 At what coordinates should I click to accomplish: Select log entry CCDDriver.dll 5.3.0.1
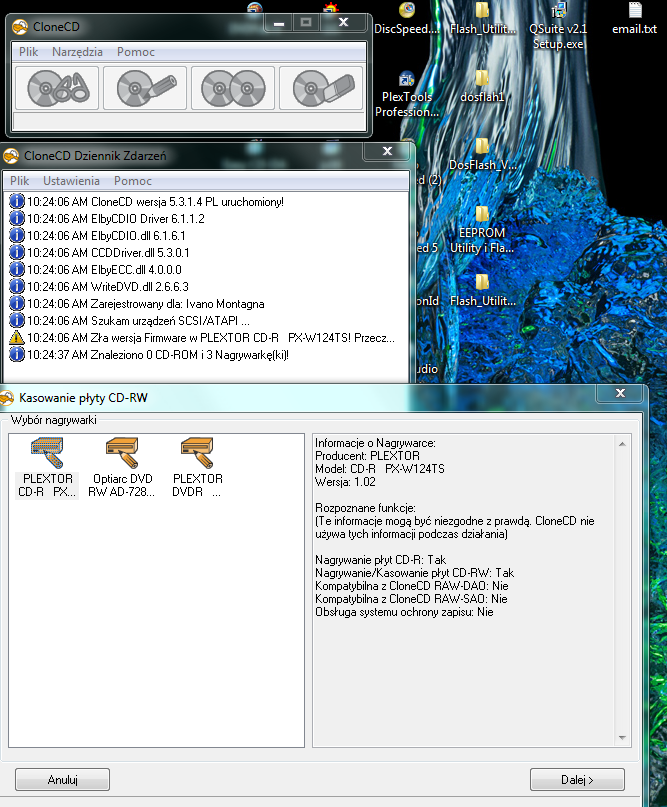tap(100, 253)
